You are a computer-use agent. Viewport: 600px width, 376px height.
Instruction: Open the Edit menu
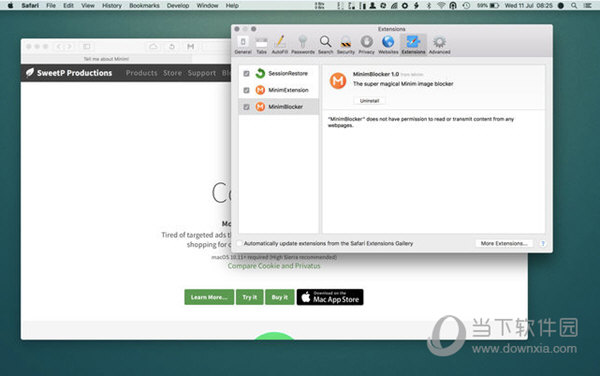(68, 5)
